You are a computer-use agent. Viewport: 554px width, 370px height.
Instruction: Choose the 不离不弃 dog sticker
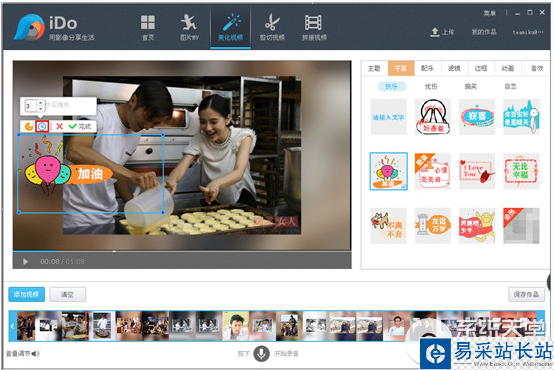388,226
